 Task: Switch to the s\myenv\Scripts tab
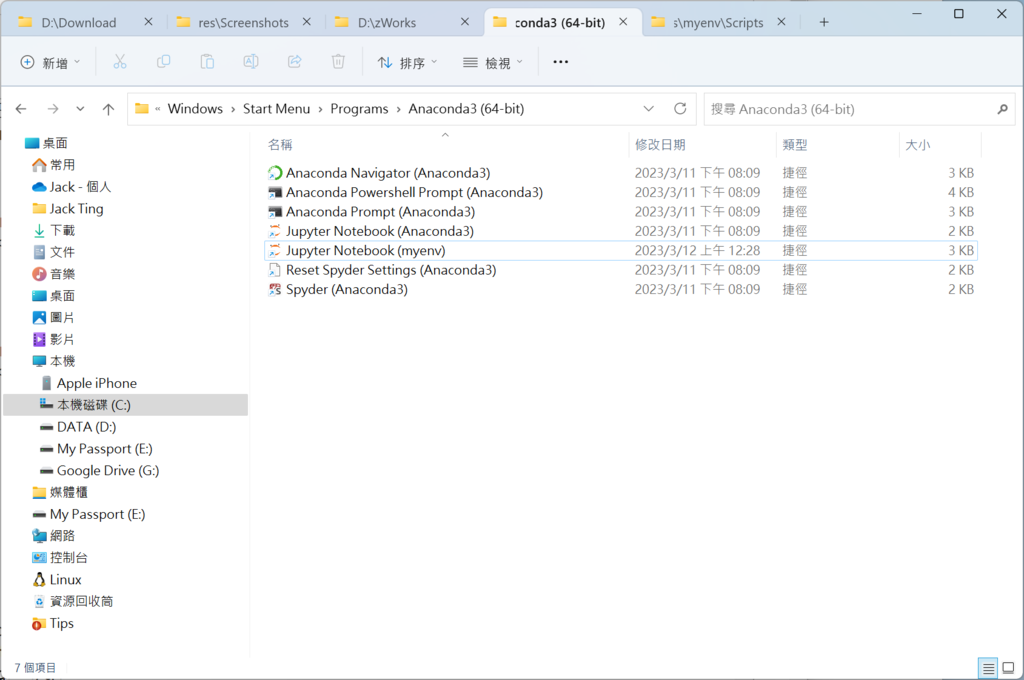click(718, 22)
